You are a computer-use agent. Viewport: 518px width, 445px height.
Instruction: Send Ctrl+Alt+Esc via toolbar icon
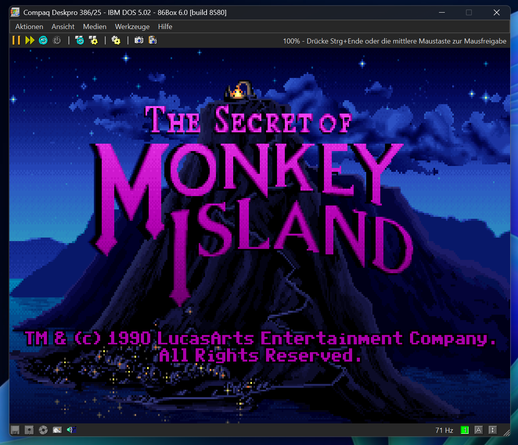click(x=94, y=40)
